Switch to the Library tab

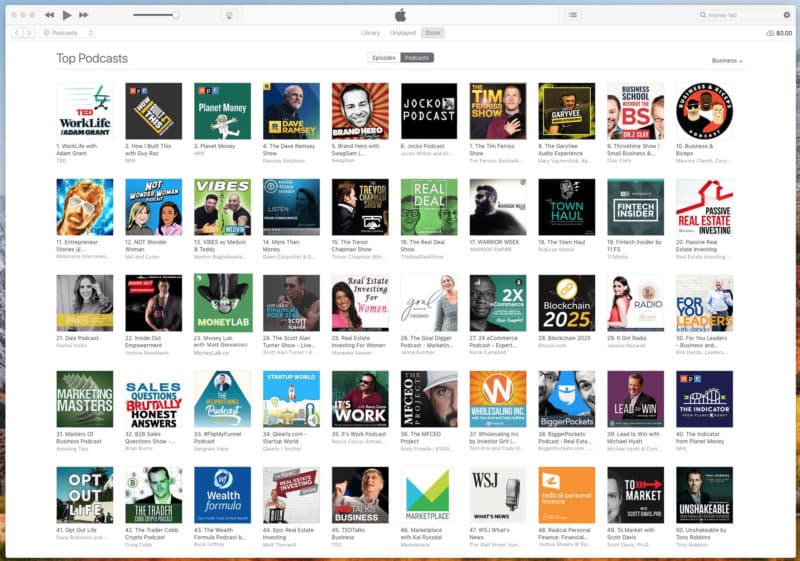370,33
